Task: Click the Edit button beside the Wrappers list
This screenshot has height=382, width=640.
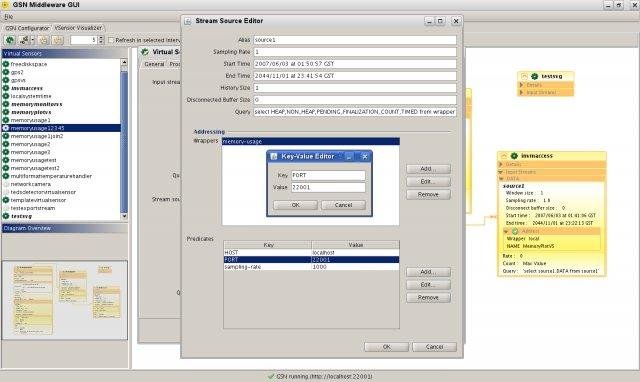Action: click(428, 181)
